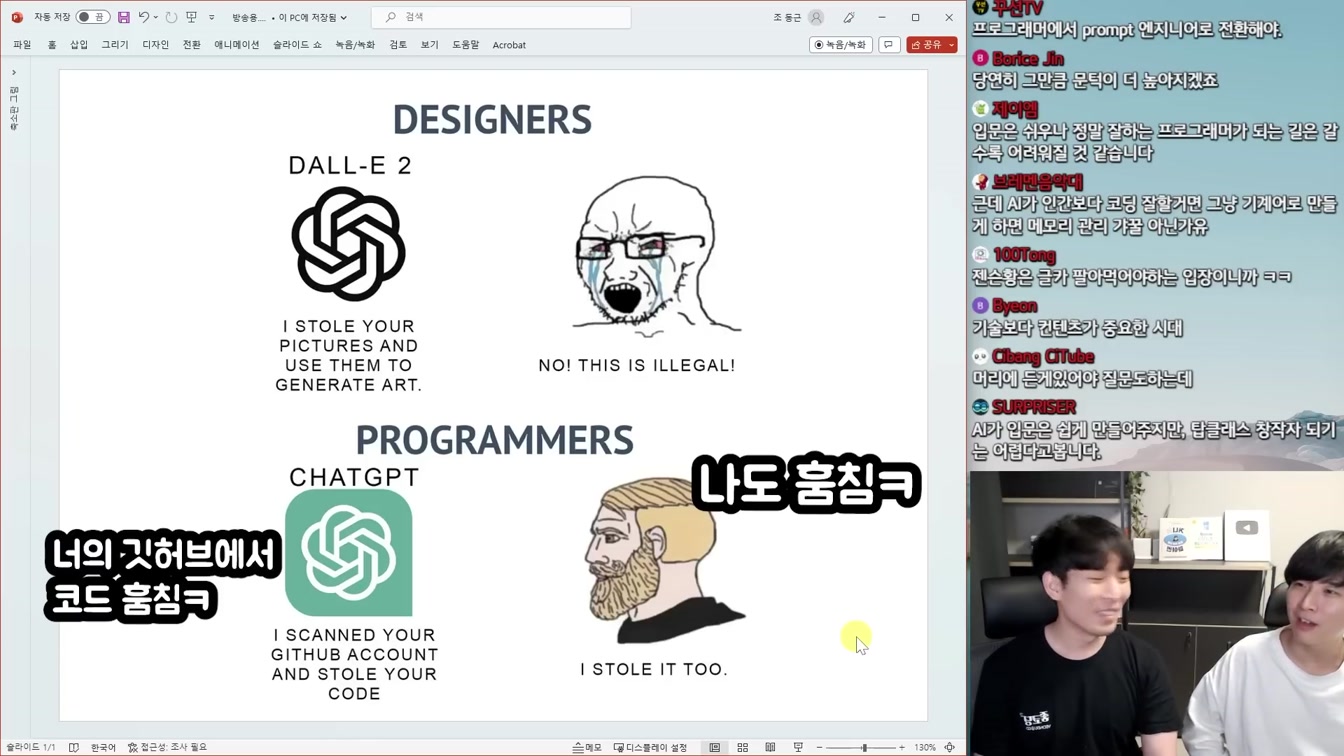The width and height of the screenshot is (1344, 756).
Task: Click the 130% zoom level value
Action: (x=925, y=747)
